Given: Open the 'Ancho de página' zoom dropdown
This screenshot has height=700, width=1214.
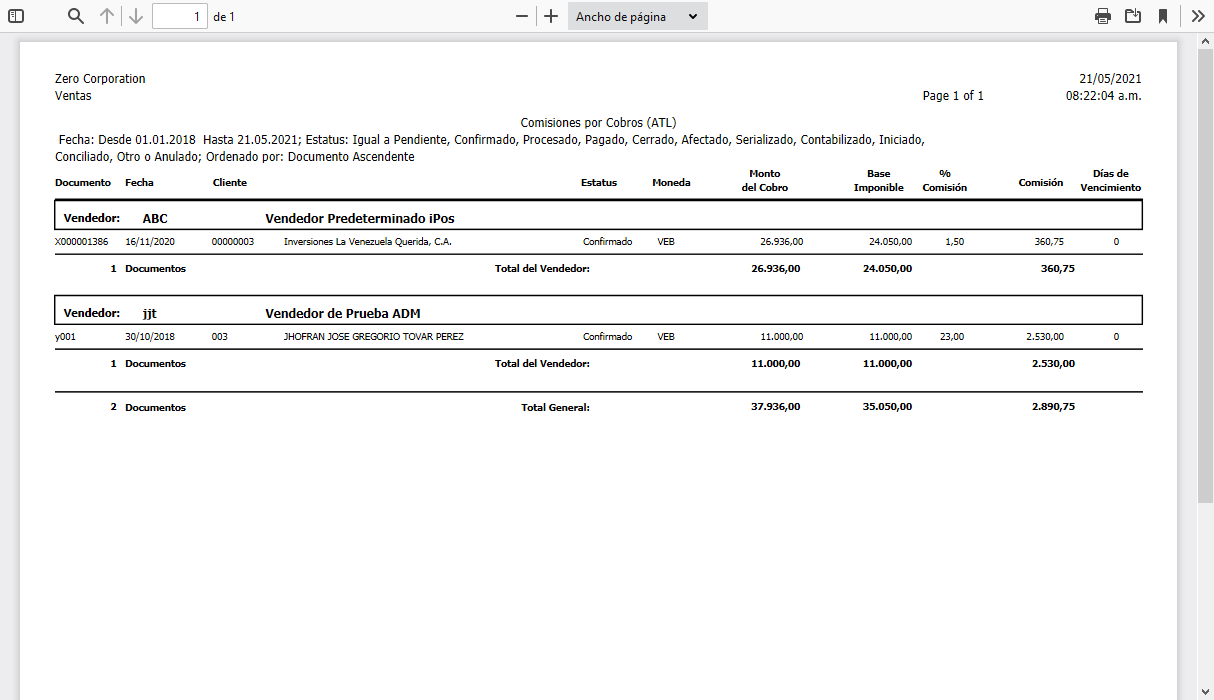Looking at the screenshot, I should pyautogui.click(x=637, y=16).
